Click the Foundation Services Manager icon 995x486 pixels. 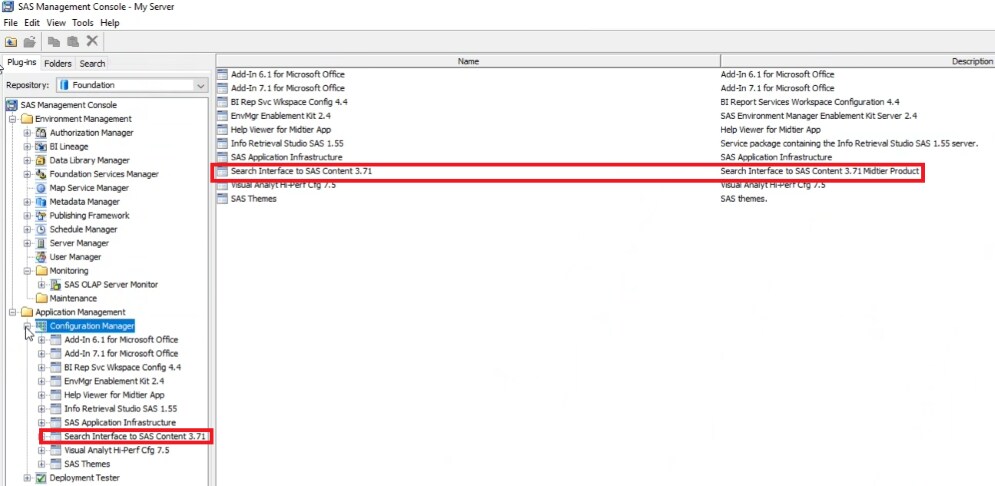tap(41, 174)
